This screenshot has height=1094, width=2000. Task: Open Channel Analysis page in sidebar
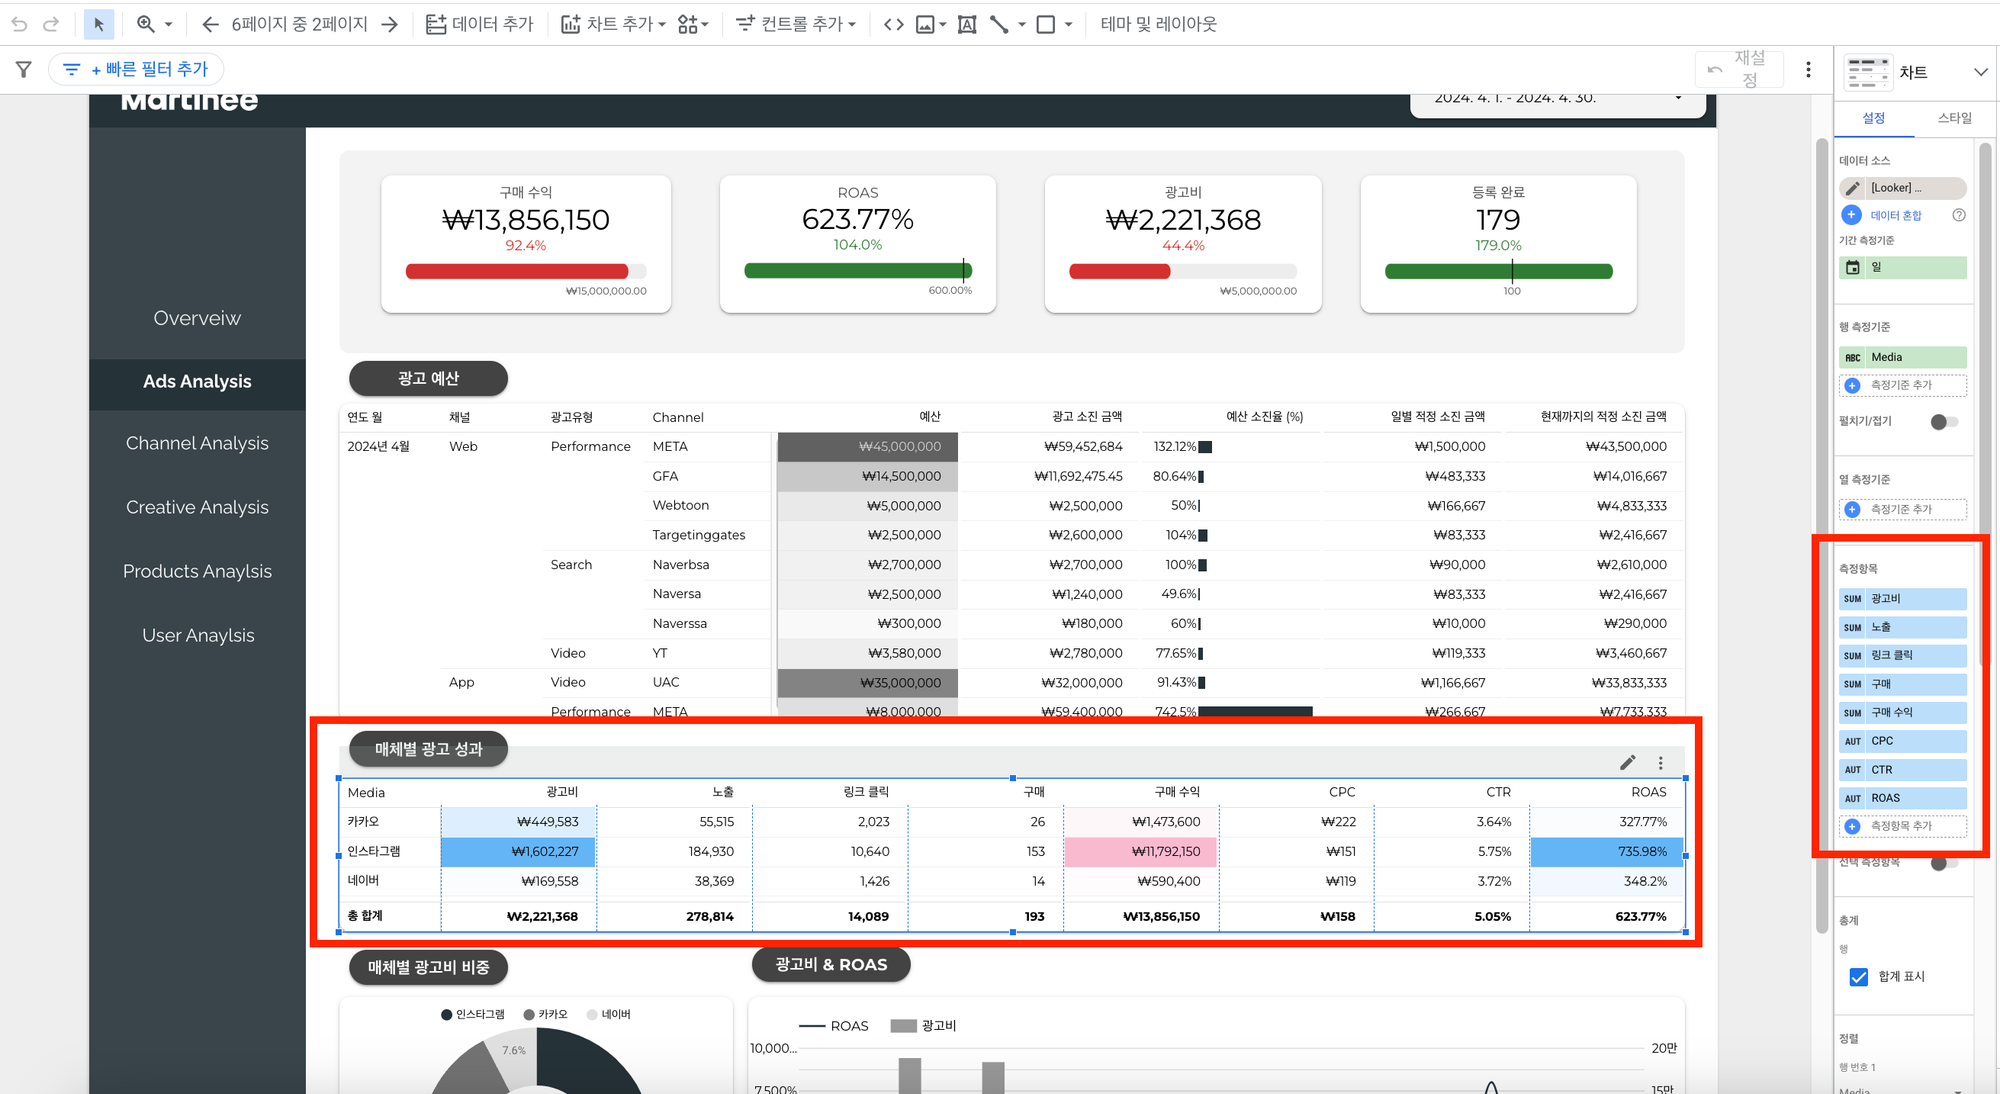(197, 443)
